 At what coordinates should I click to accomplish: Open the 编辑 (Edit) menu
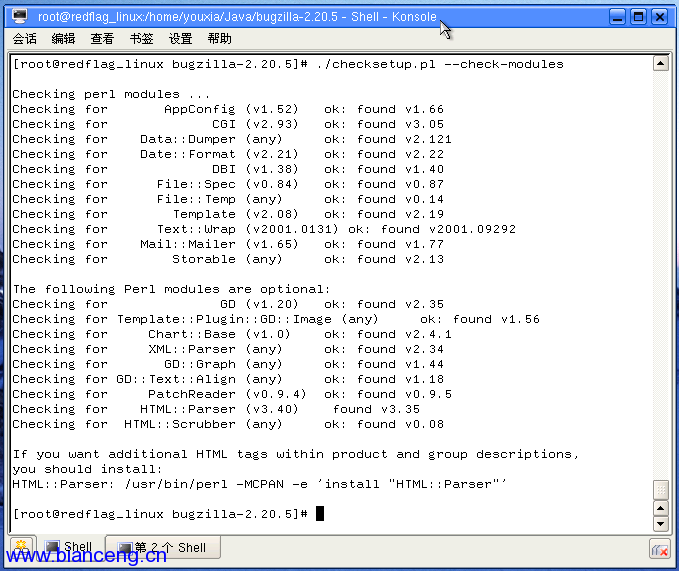(x=63, y=39)
